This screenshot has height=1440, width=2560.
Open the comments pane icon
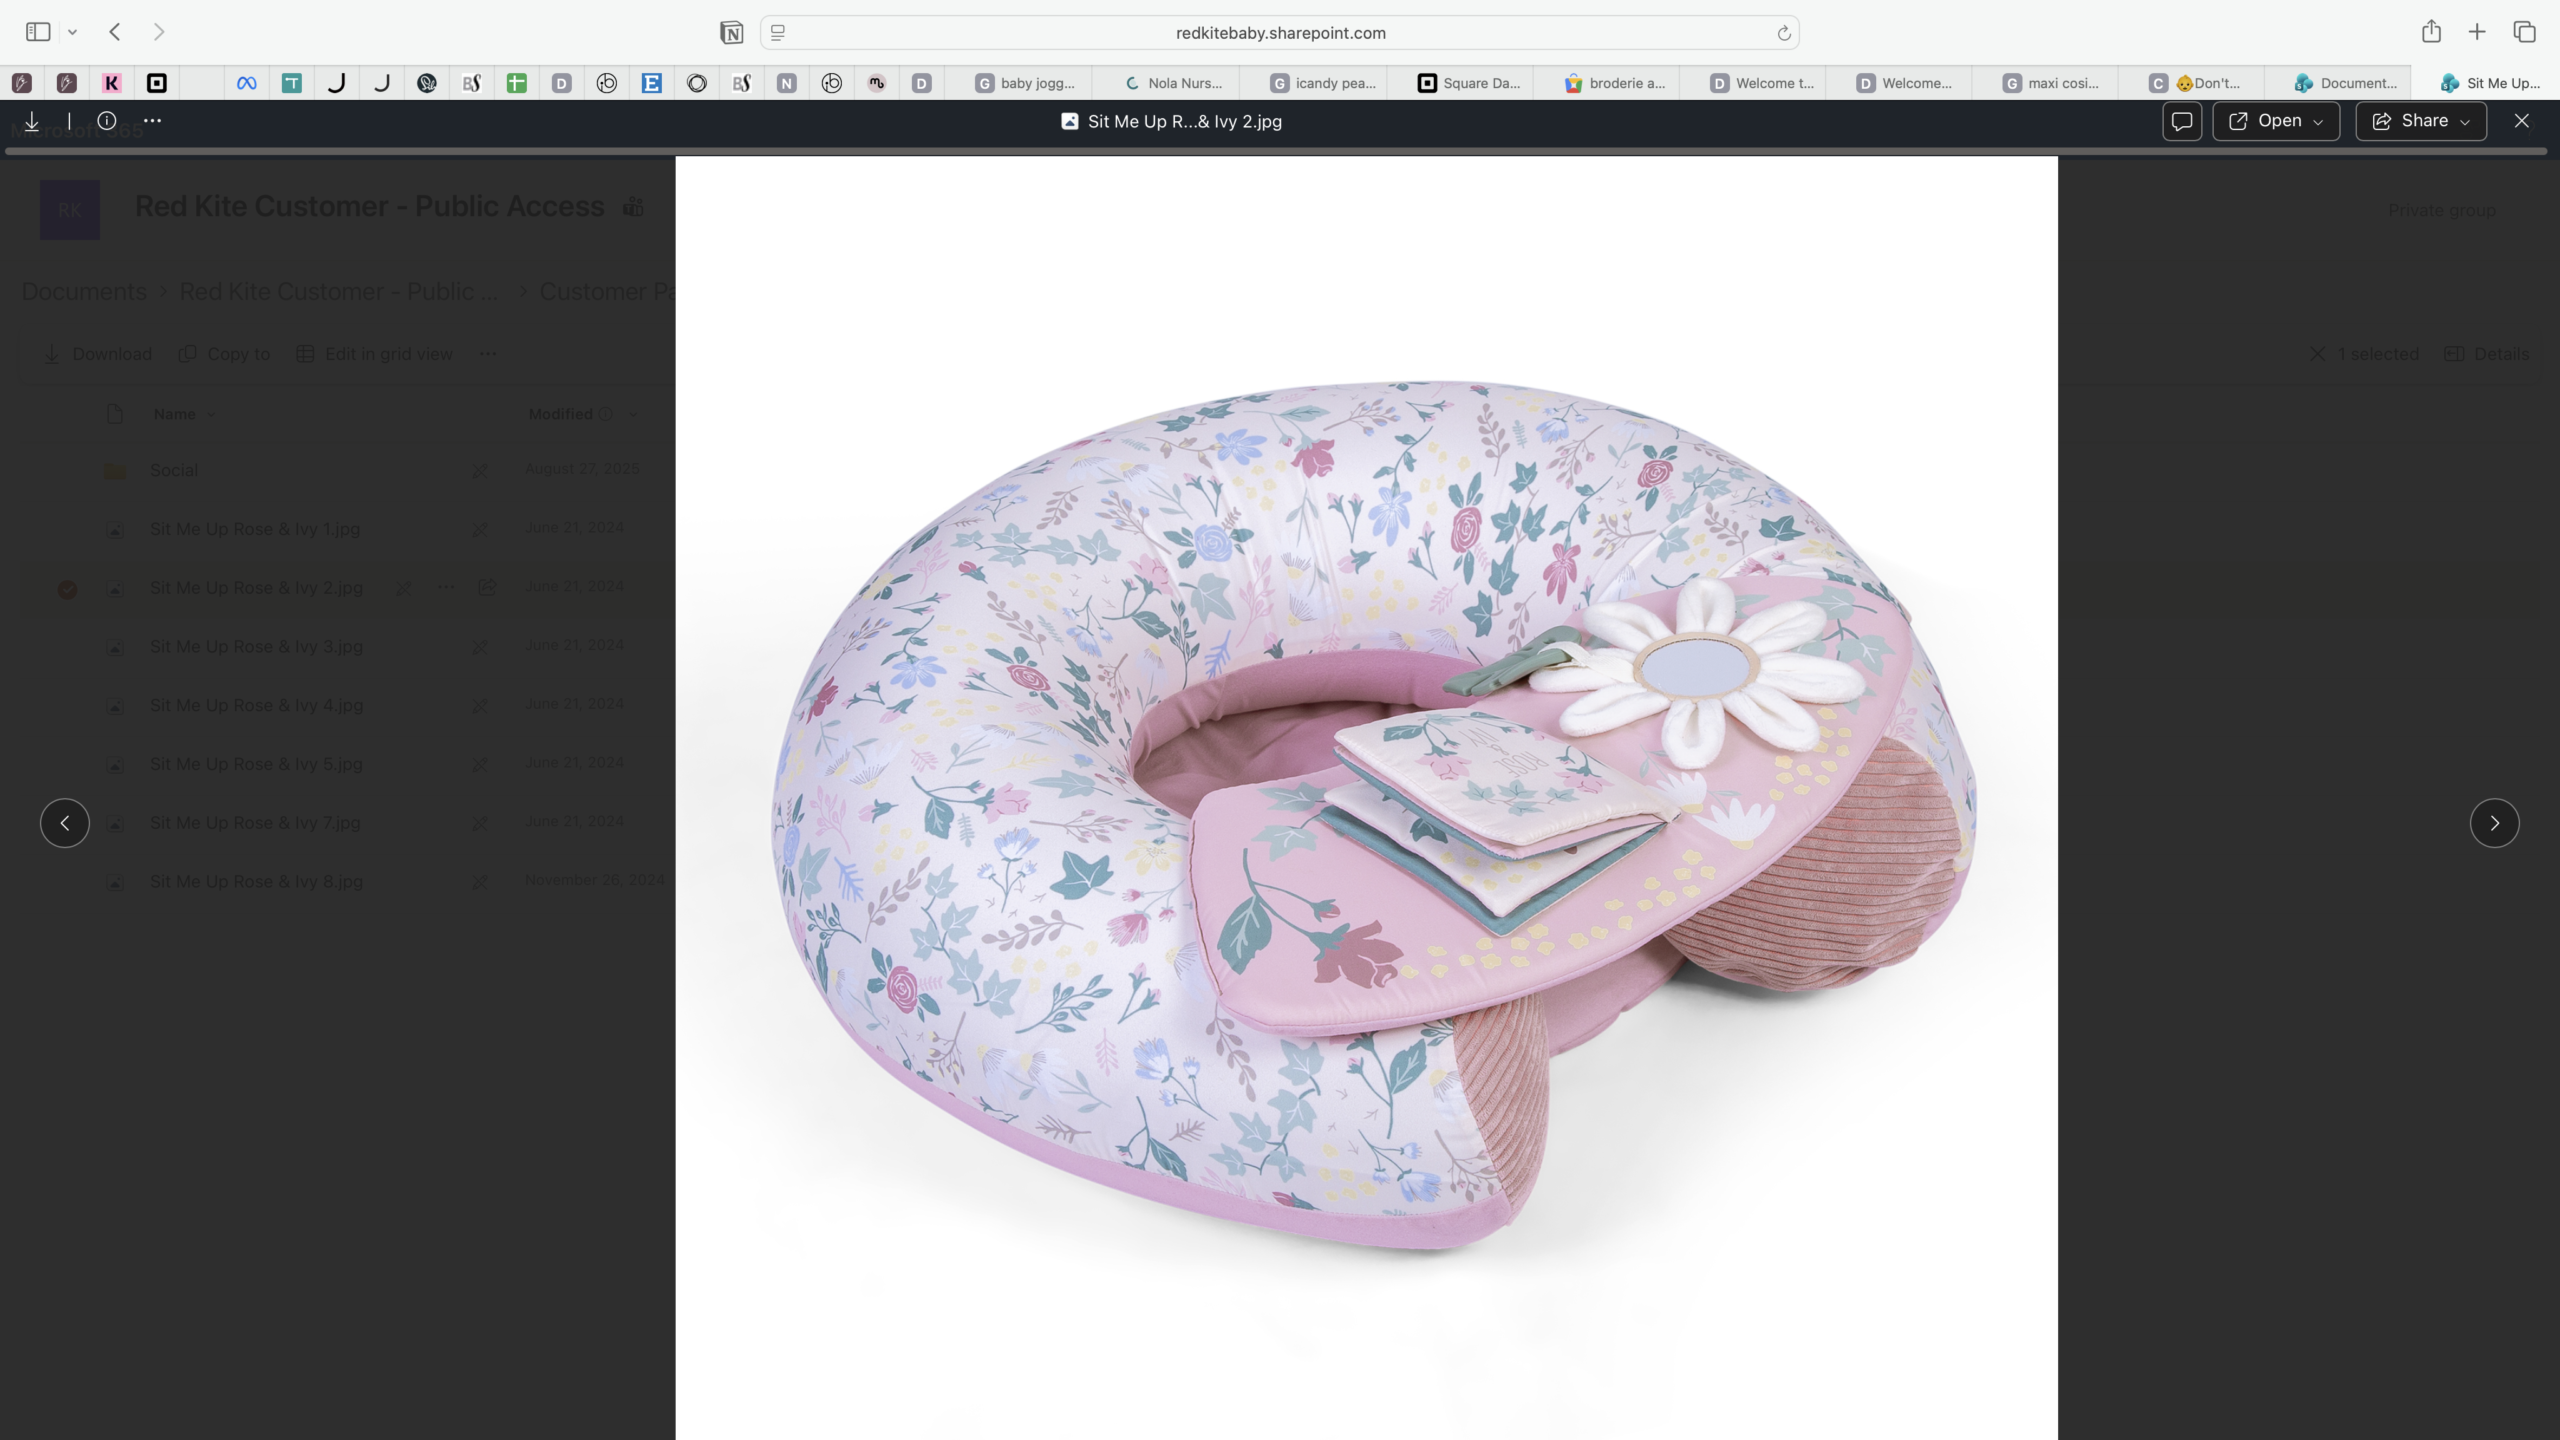click(x=2182, y=121)
